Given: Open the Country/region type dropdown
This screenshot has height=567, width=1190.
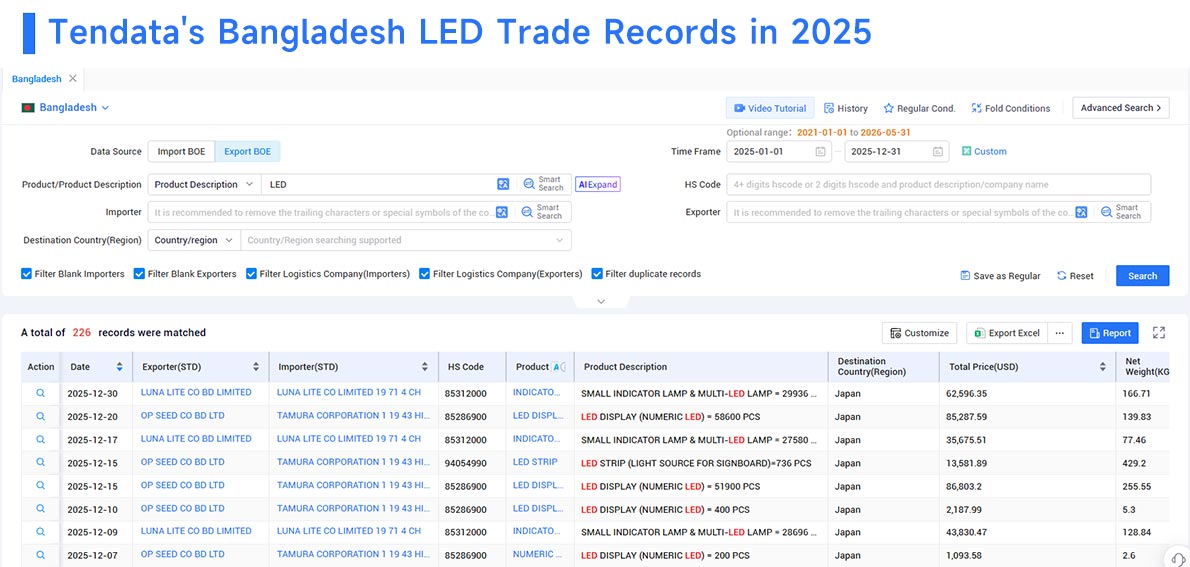Looking at the screenshot, I should (x=194, y=240).
